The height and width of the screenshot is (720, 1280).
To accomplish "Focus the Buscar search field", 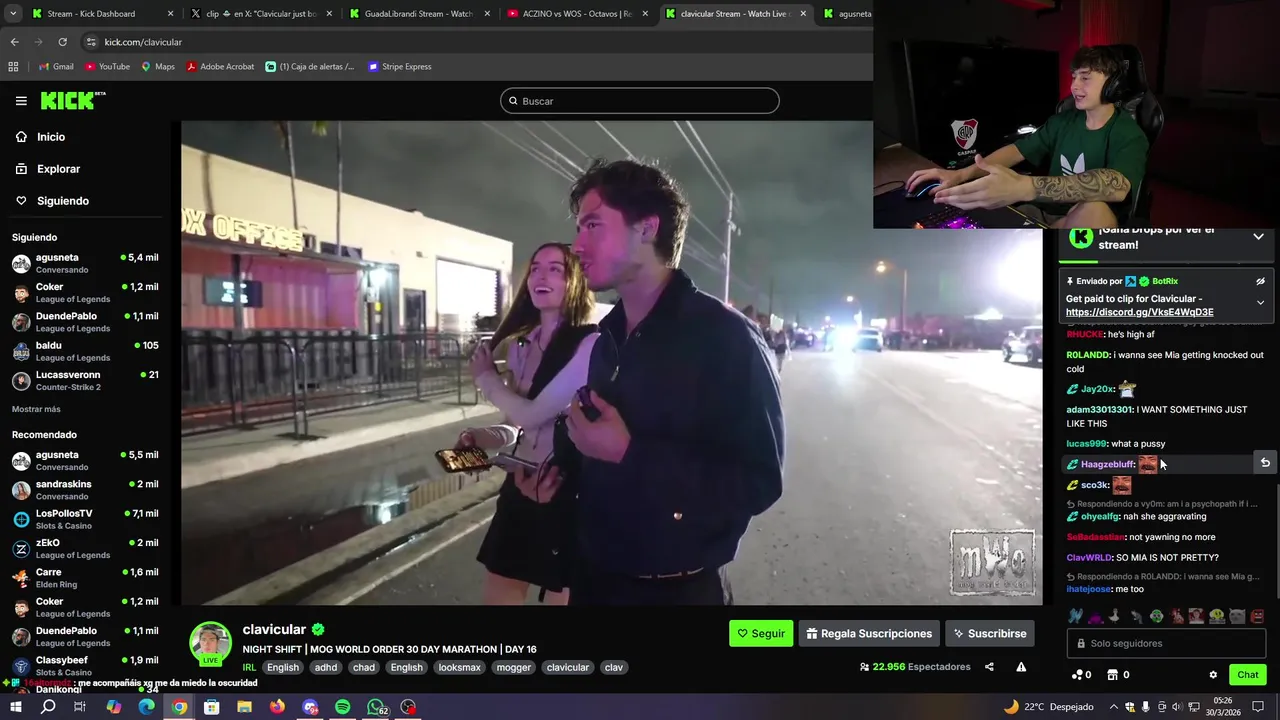I will tap(640, 101).
